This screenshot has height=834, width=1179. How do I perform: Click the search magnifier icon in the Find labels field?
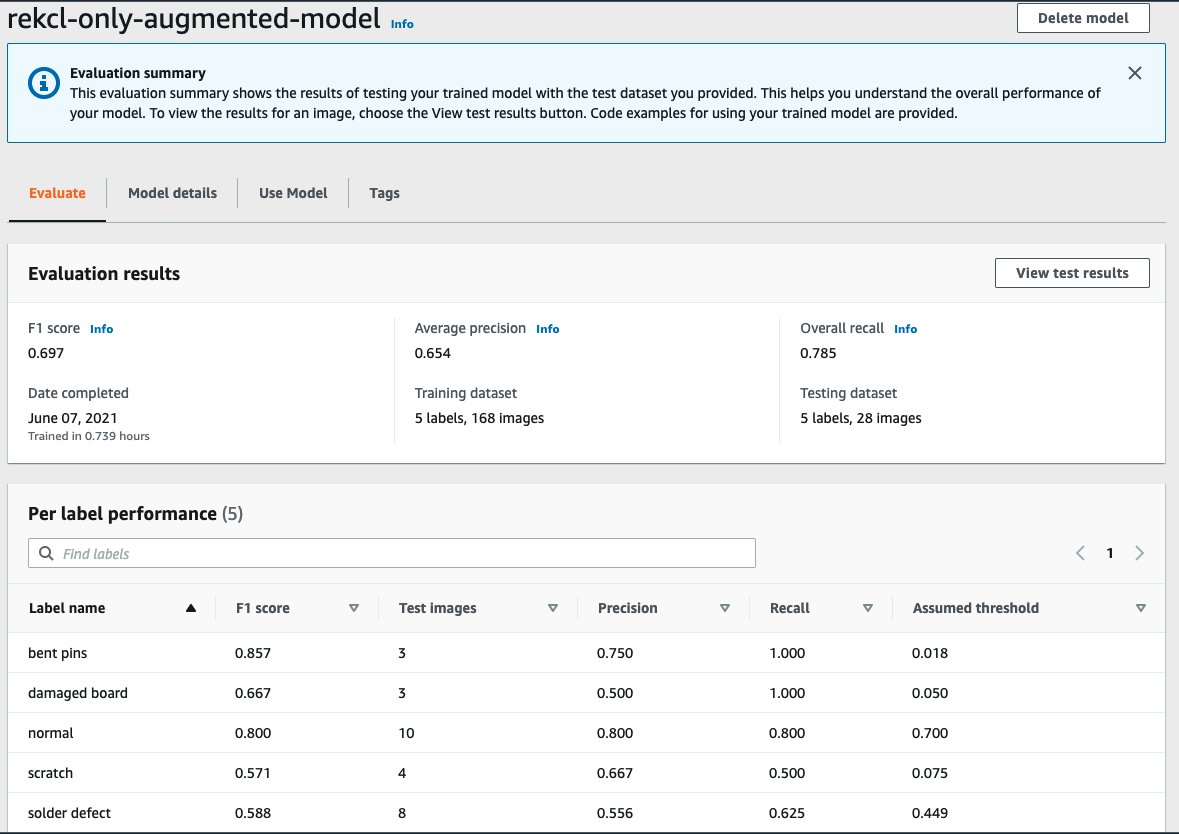click(46, 553)
